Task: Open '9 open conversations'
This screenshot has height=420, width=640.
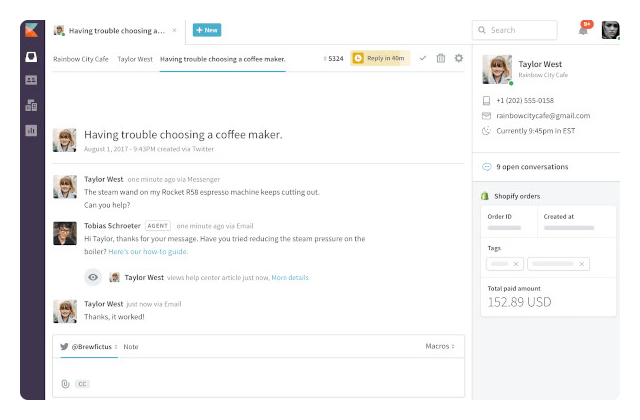Action: tap(532, 167)
